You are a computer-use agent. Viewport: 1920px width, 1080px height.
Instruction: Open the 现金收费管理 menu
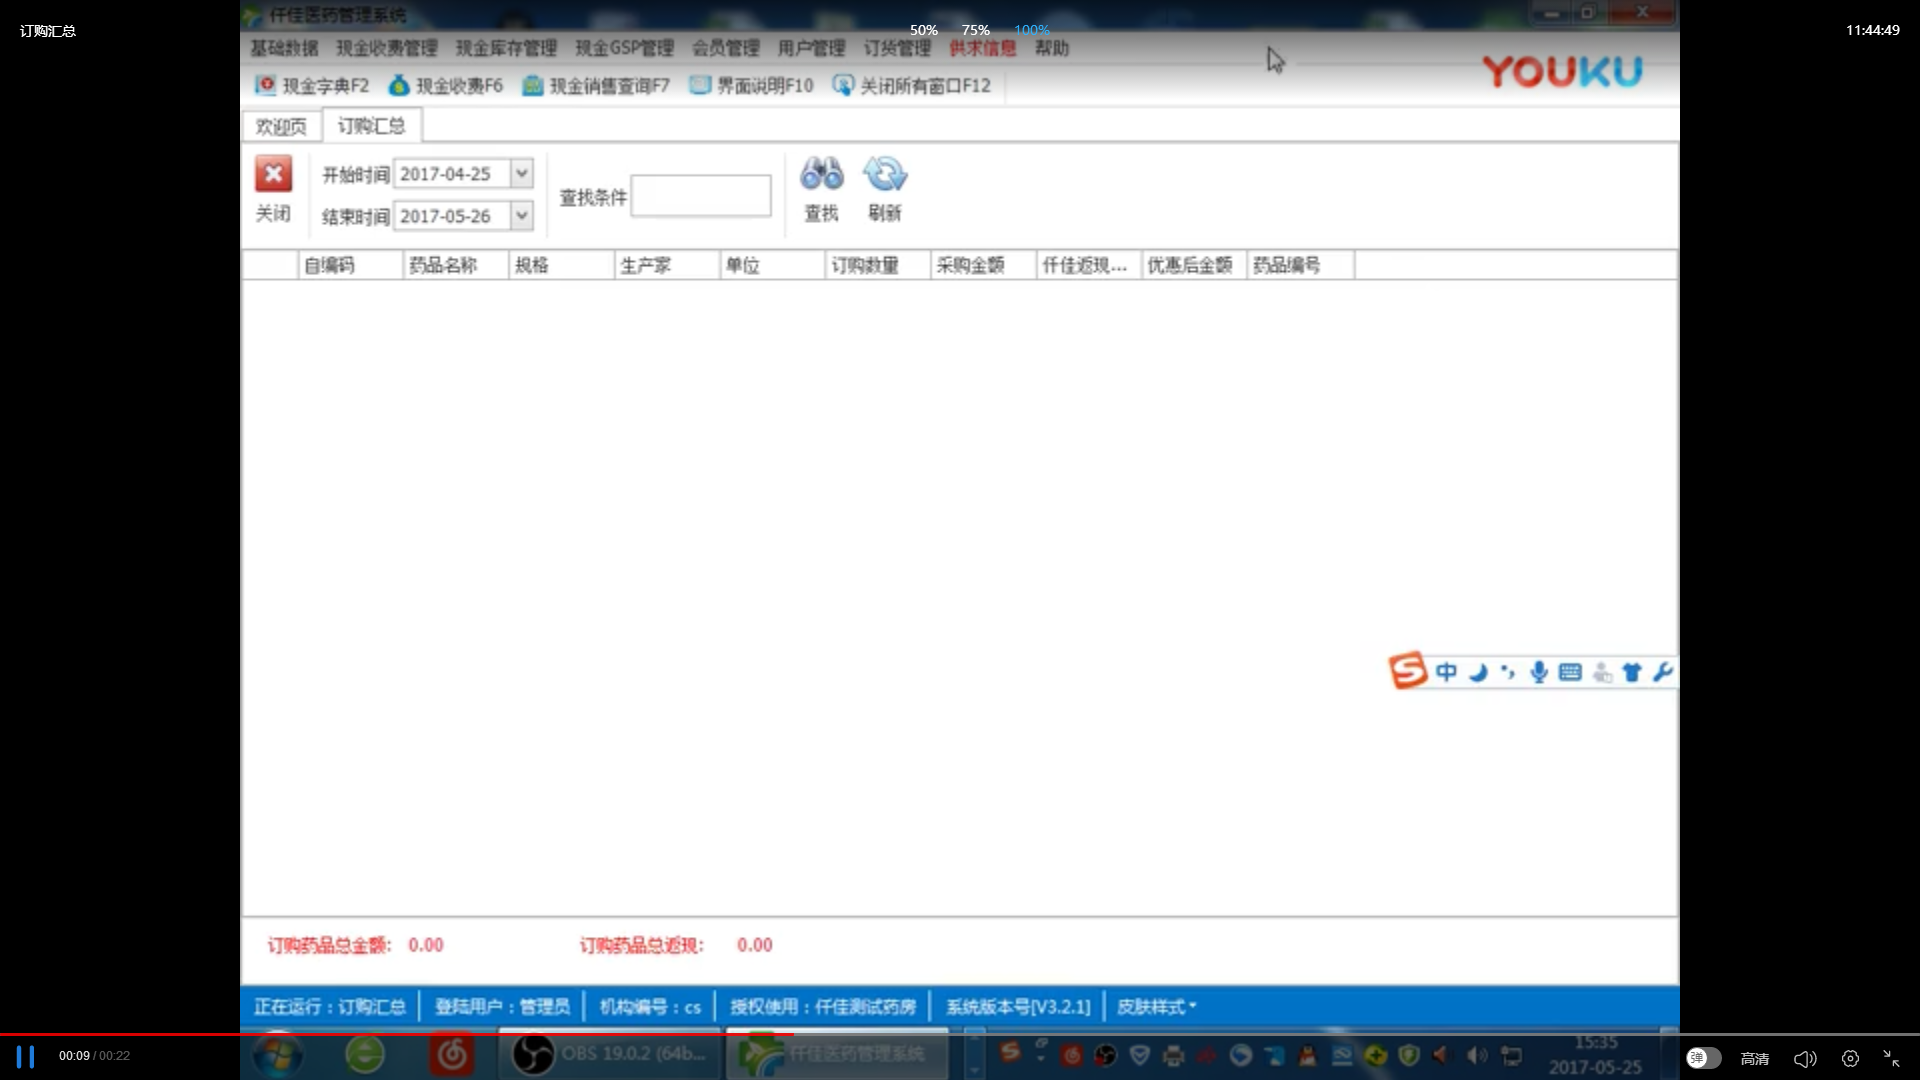387,48
